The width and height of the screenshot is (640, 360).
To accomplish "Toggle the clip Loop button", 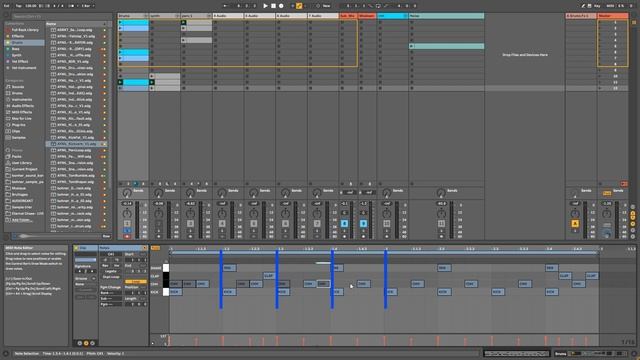I will click(x=136, y=282).
